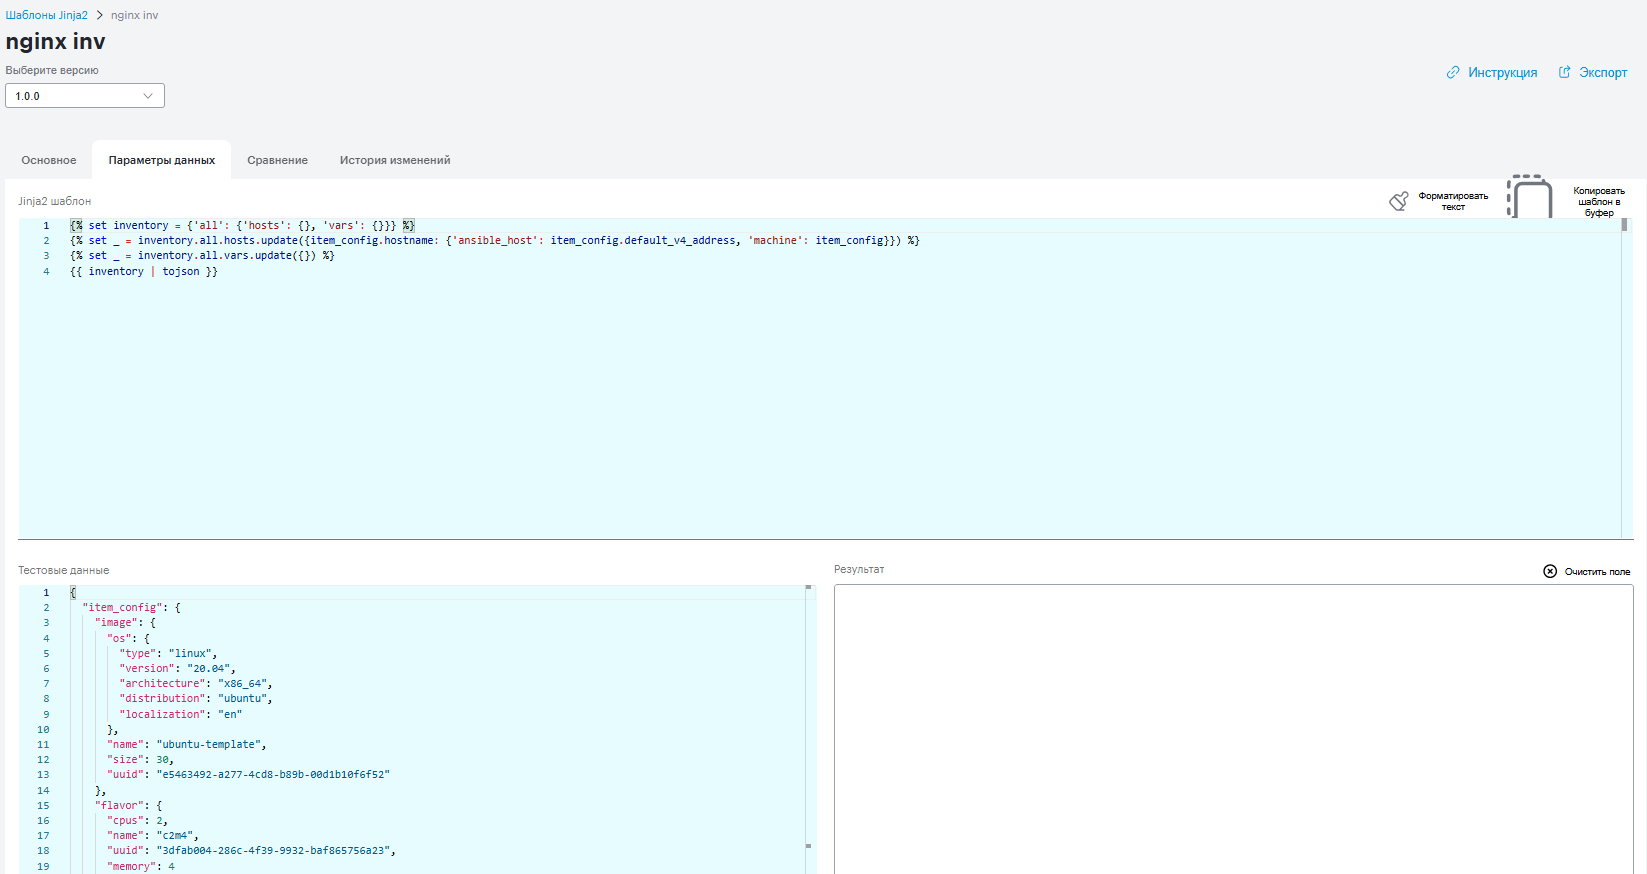Click the nginx inv page heading
This screenshot has width=1647, height=874.
(x=55, y=41)
